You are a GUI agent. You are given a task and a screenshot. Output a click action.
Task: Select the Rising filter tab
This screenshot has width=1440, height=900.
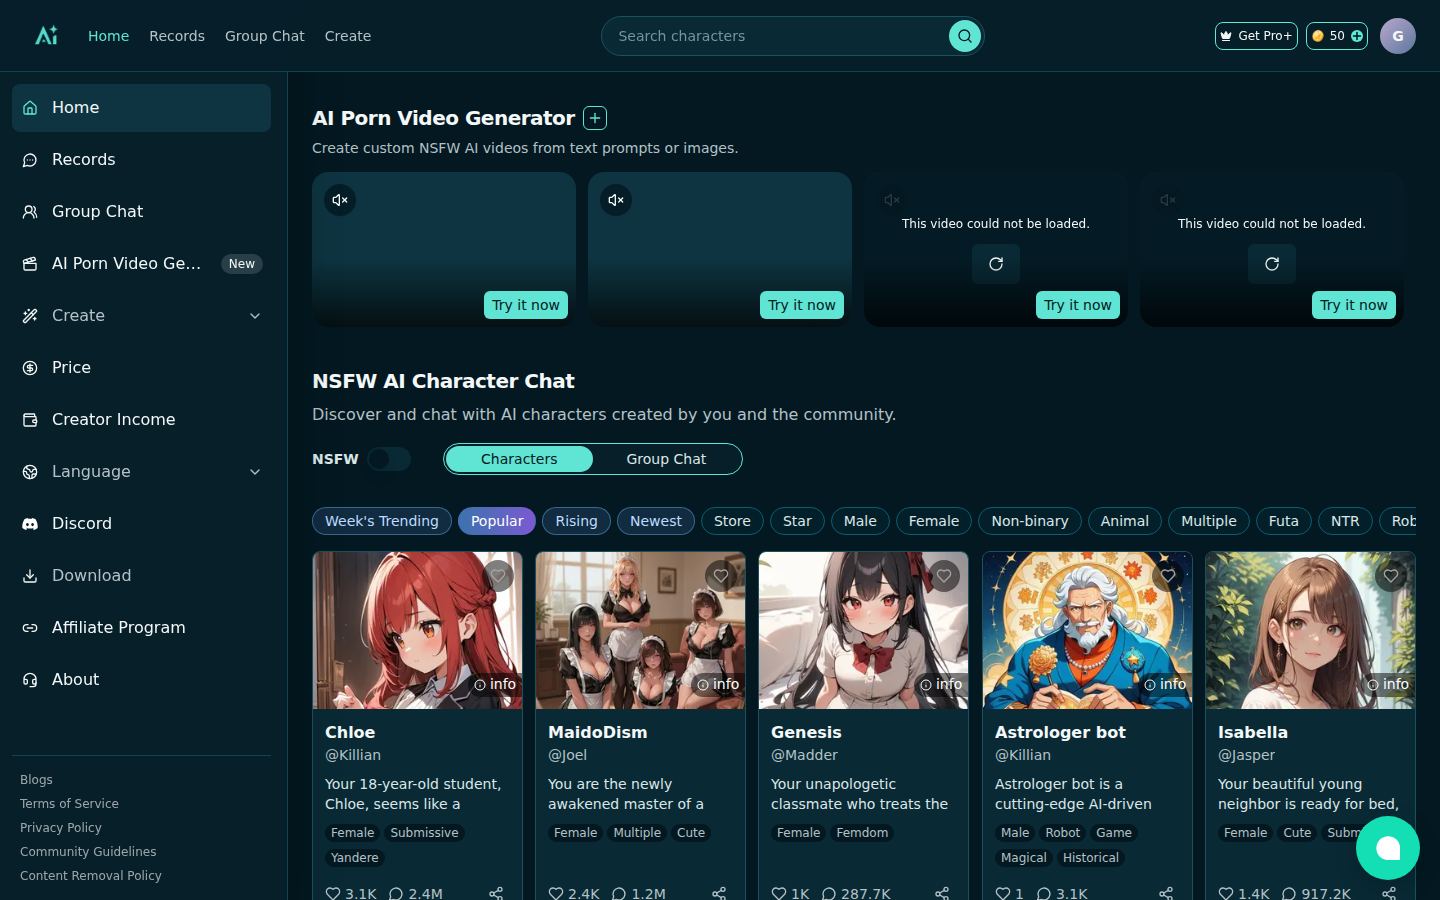point(576,521)
